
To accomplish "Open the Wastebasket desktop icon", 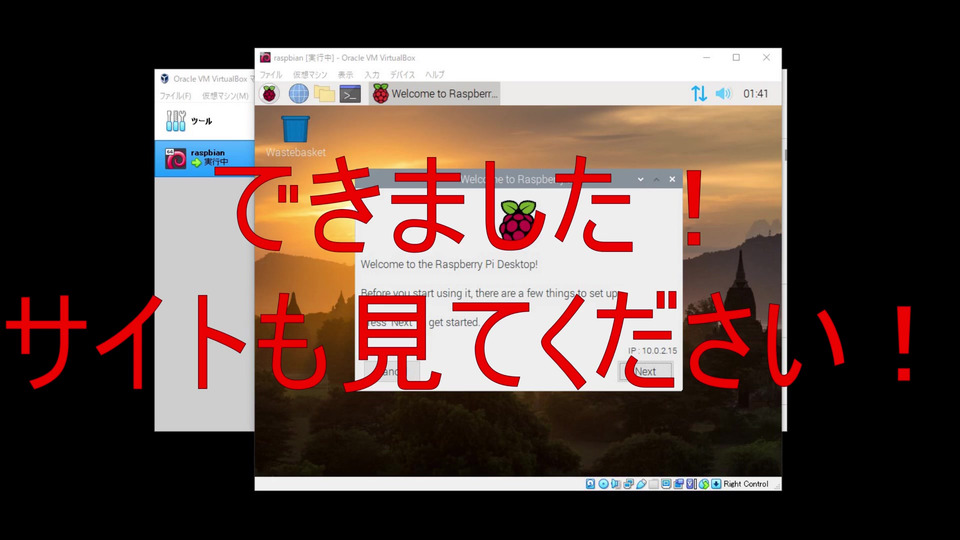I will coord(296,137).
